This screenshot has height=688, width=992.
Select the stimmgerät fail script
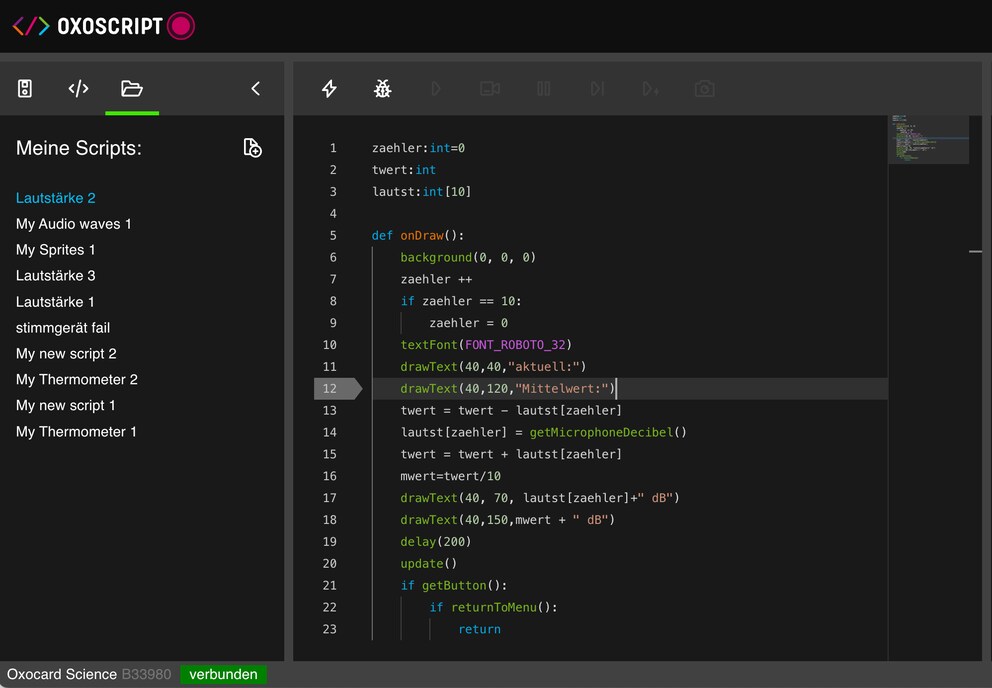point(63,328)
